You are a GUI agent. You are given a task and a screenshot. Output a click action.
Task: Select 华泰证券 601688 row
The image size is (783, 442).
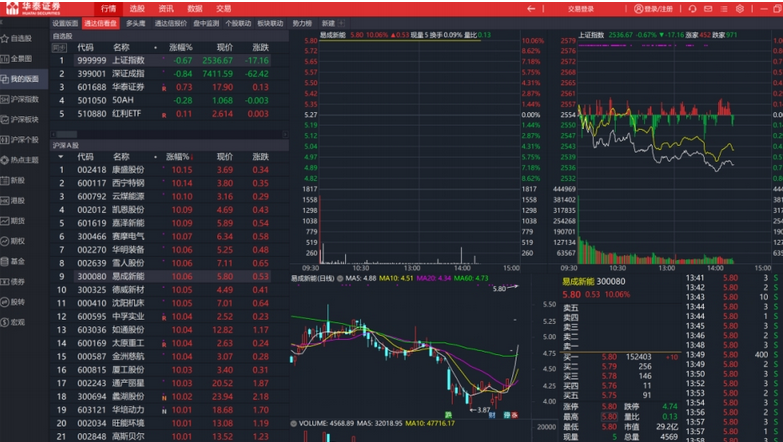click(x=170, y=87)
